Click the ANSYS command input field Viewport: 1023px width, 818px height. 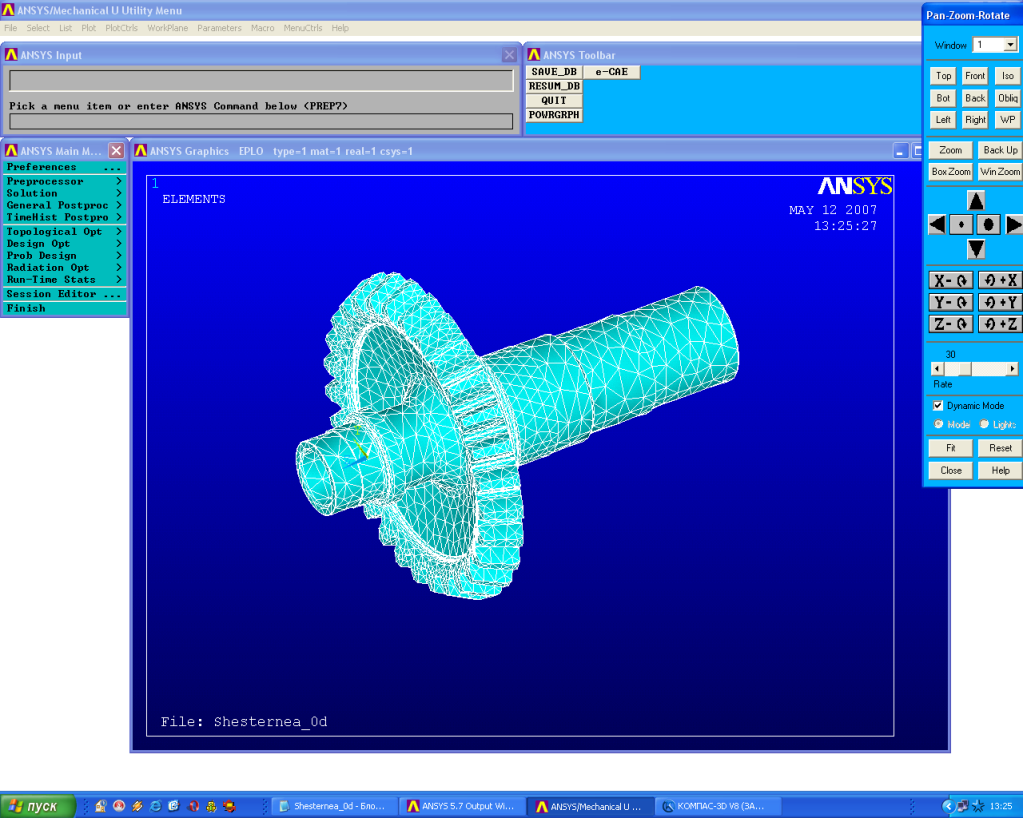coord(261,121)
